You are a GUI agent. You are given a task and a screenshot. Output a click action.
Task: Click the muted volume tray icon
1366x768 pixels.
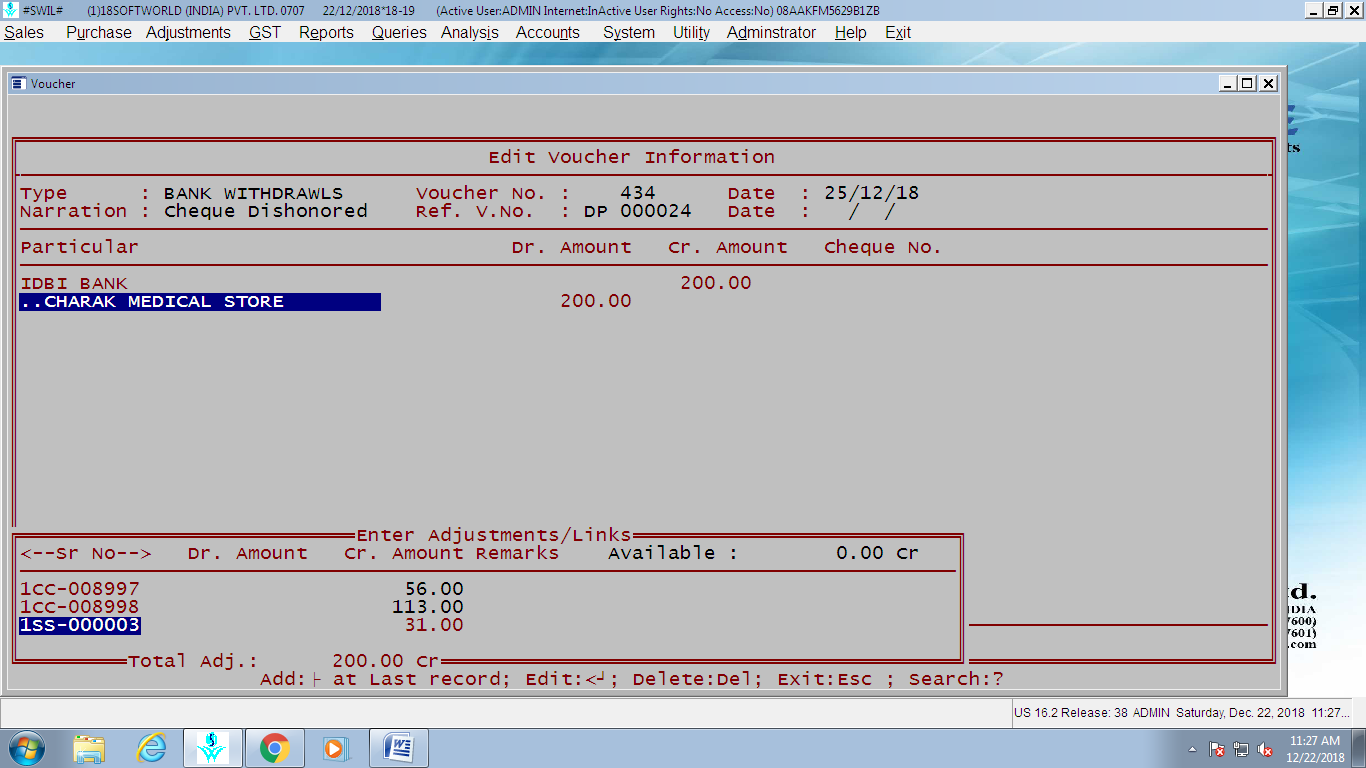pos(1265,749)
